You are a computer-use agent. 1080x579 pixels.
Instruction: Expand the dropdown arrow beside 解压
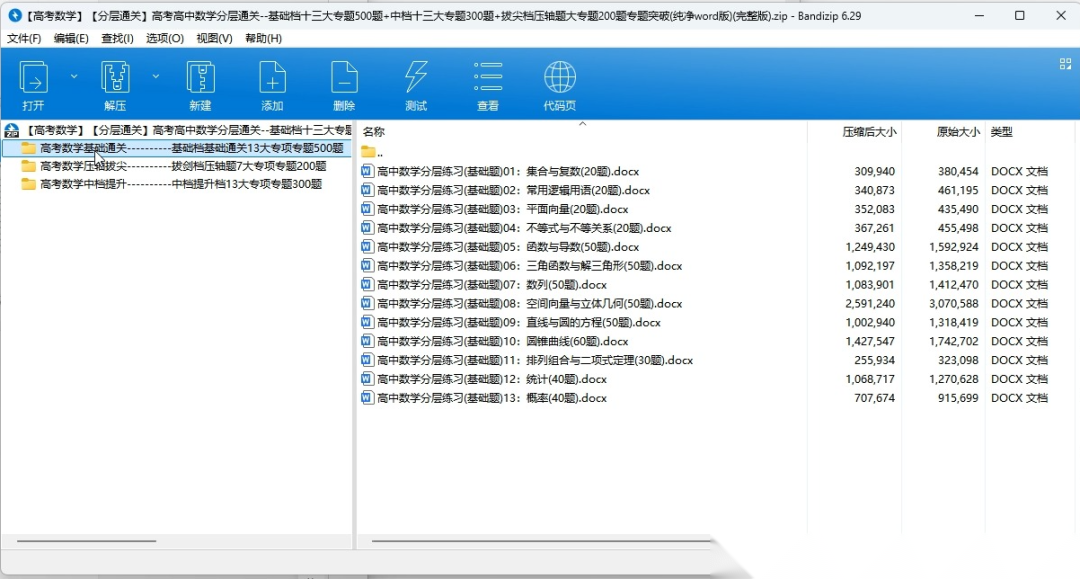[155, 76]
